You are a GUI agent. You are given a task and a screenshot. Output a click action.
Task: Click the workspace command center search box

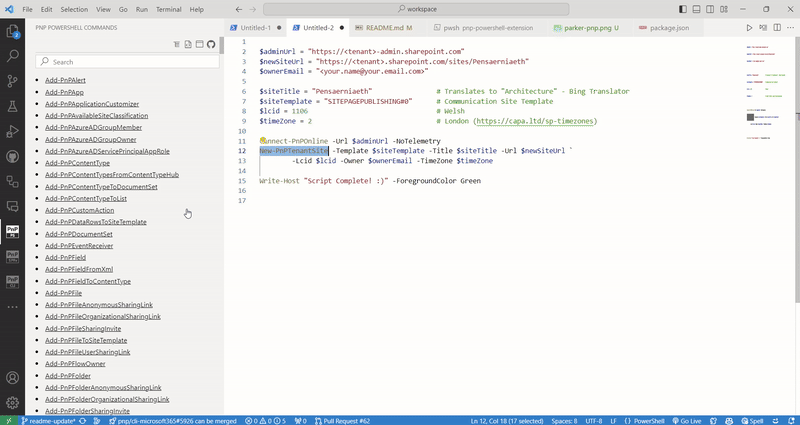tap(416, 9)
